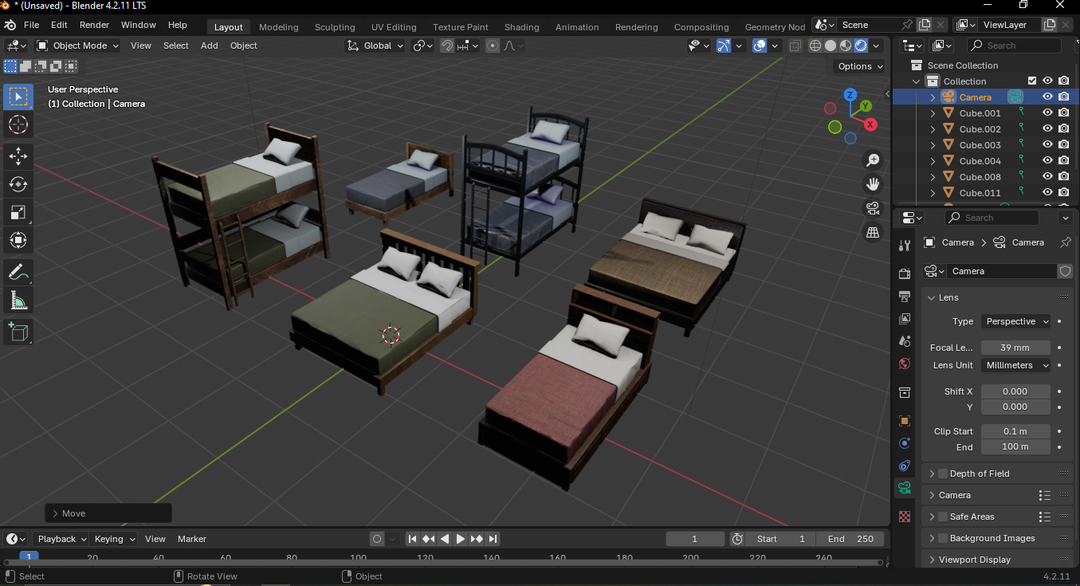Open timeline Marker menu
The height and width of the screenshot is (586, 1080).
191,539
